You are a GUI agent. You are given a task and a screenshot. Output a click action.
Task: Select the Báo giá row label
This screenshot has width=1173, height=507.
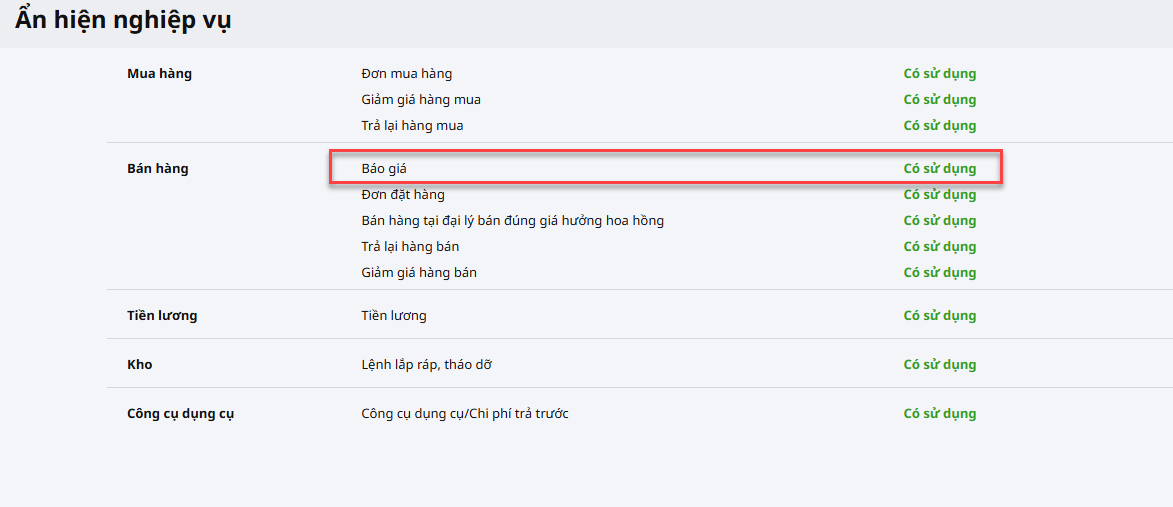(384, 169)
